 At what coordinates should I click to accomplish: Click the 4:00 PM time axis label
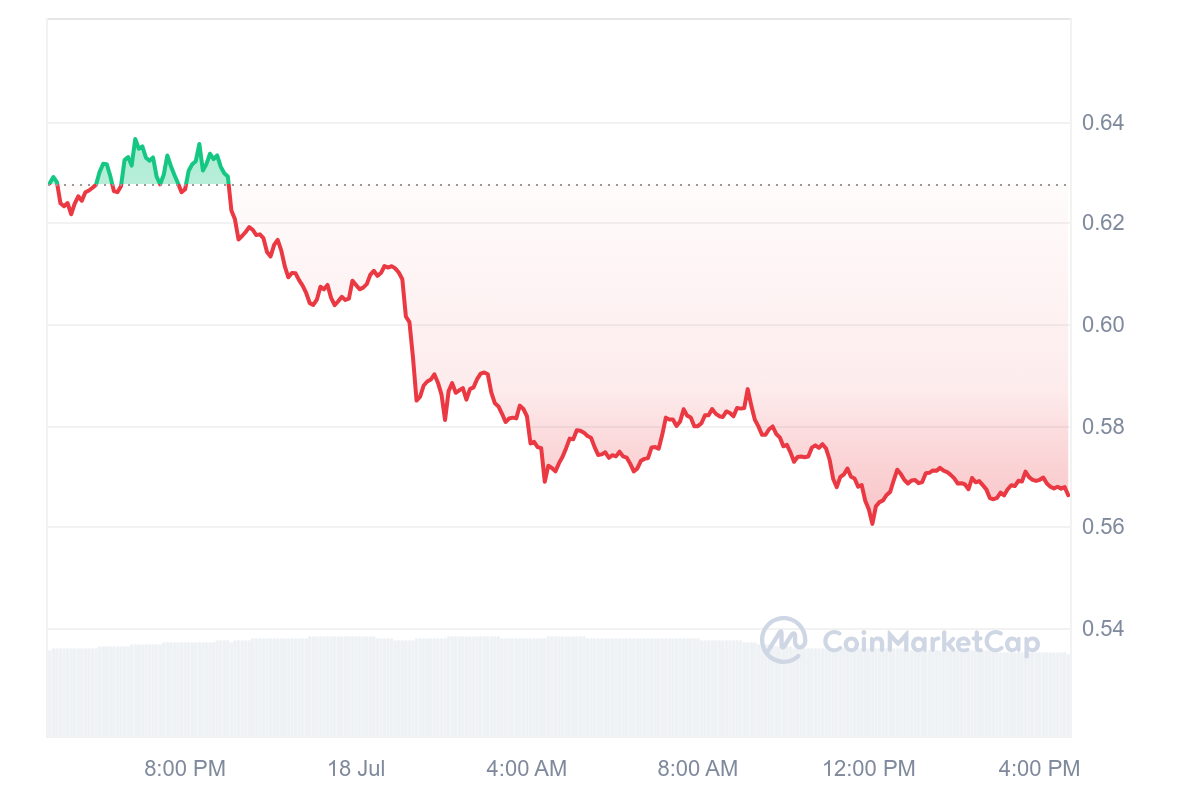(1039, 769)
